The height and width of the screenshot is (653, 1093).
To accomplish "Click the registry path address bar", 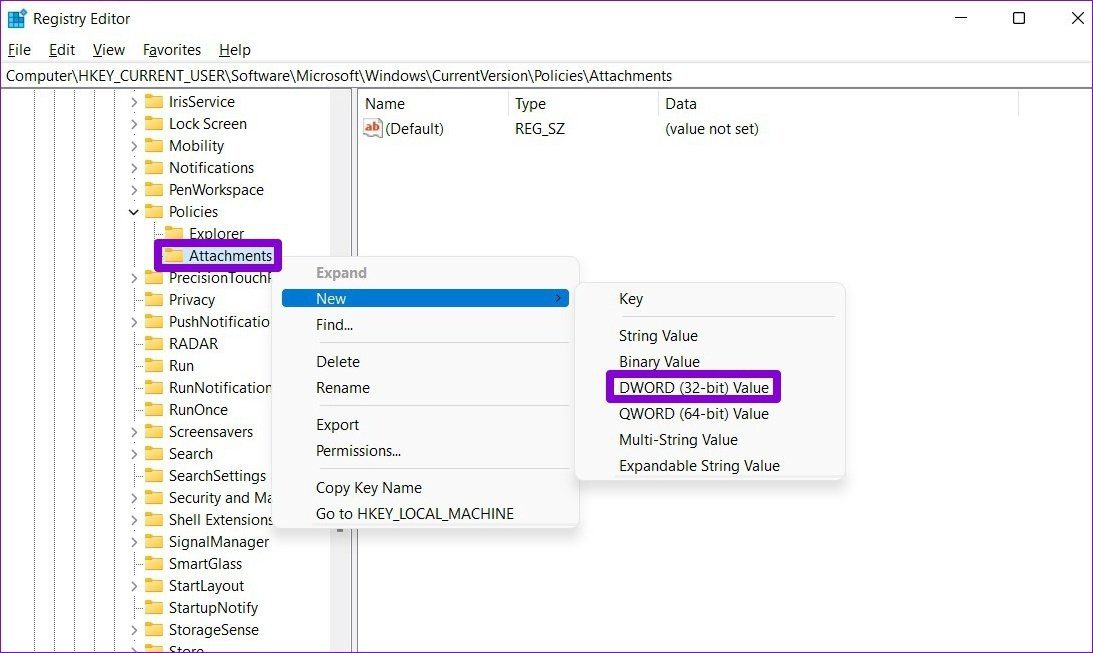I will pyautogui.click(x=546, y=75).
